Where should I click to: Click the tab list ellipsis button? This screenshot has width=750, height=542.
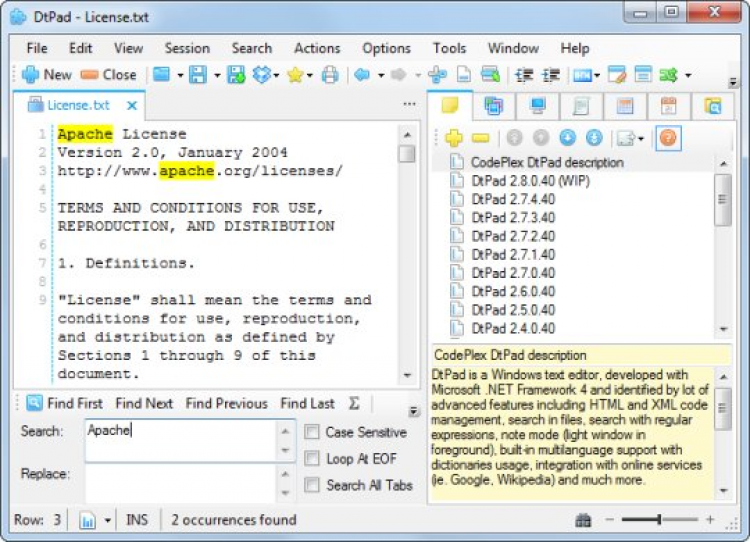click(x=409, y=104)
